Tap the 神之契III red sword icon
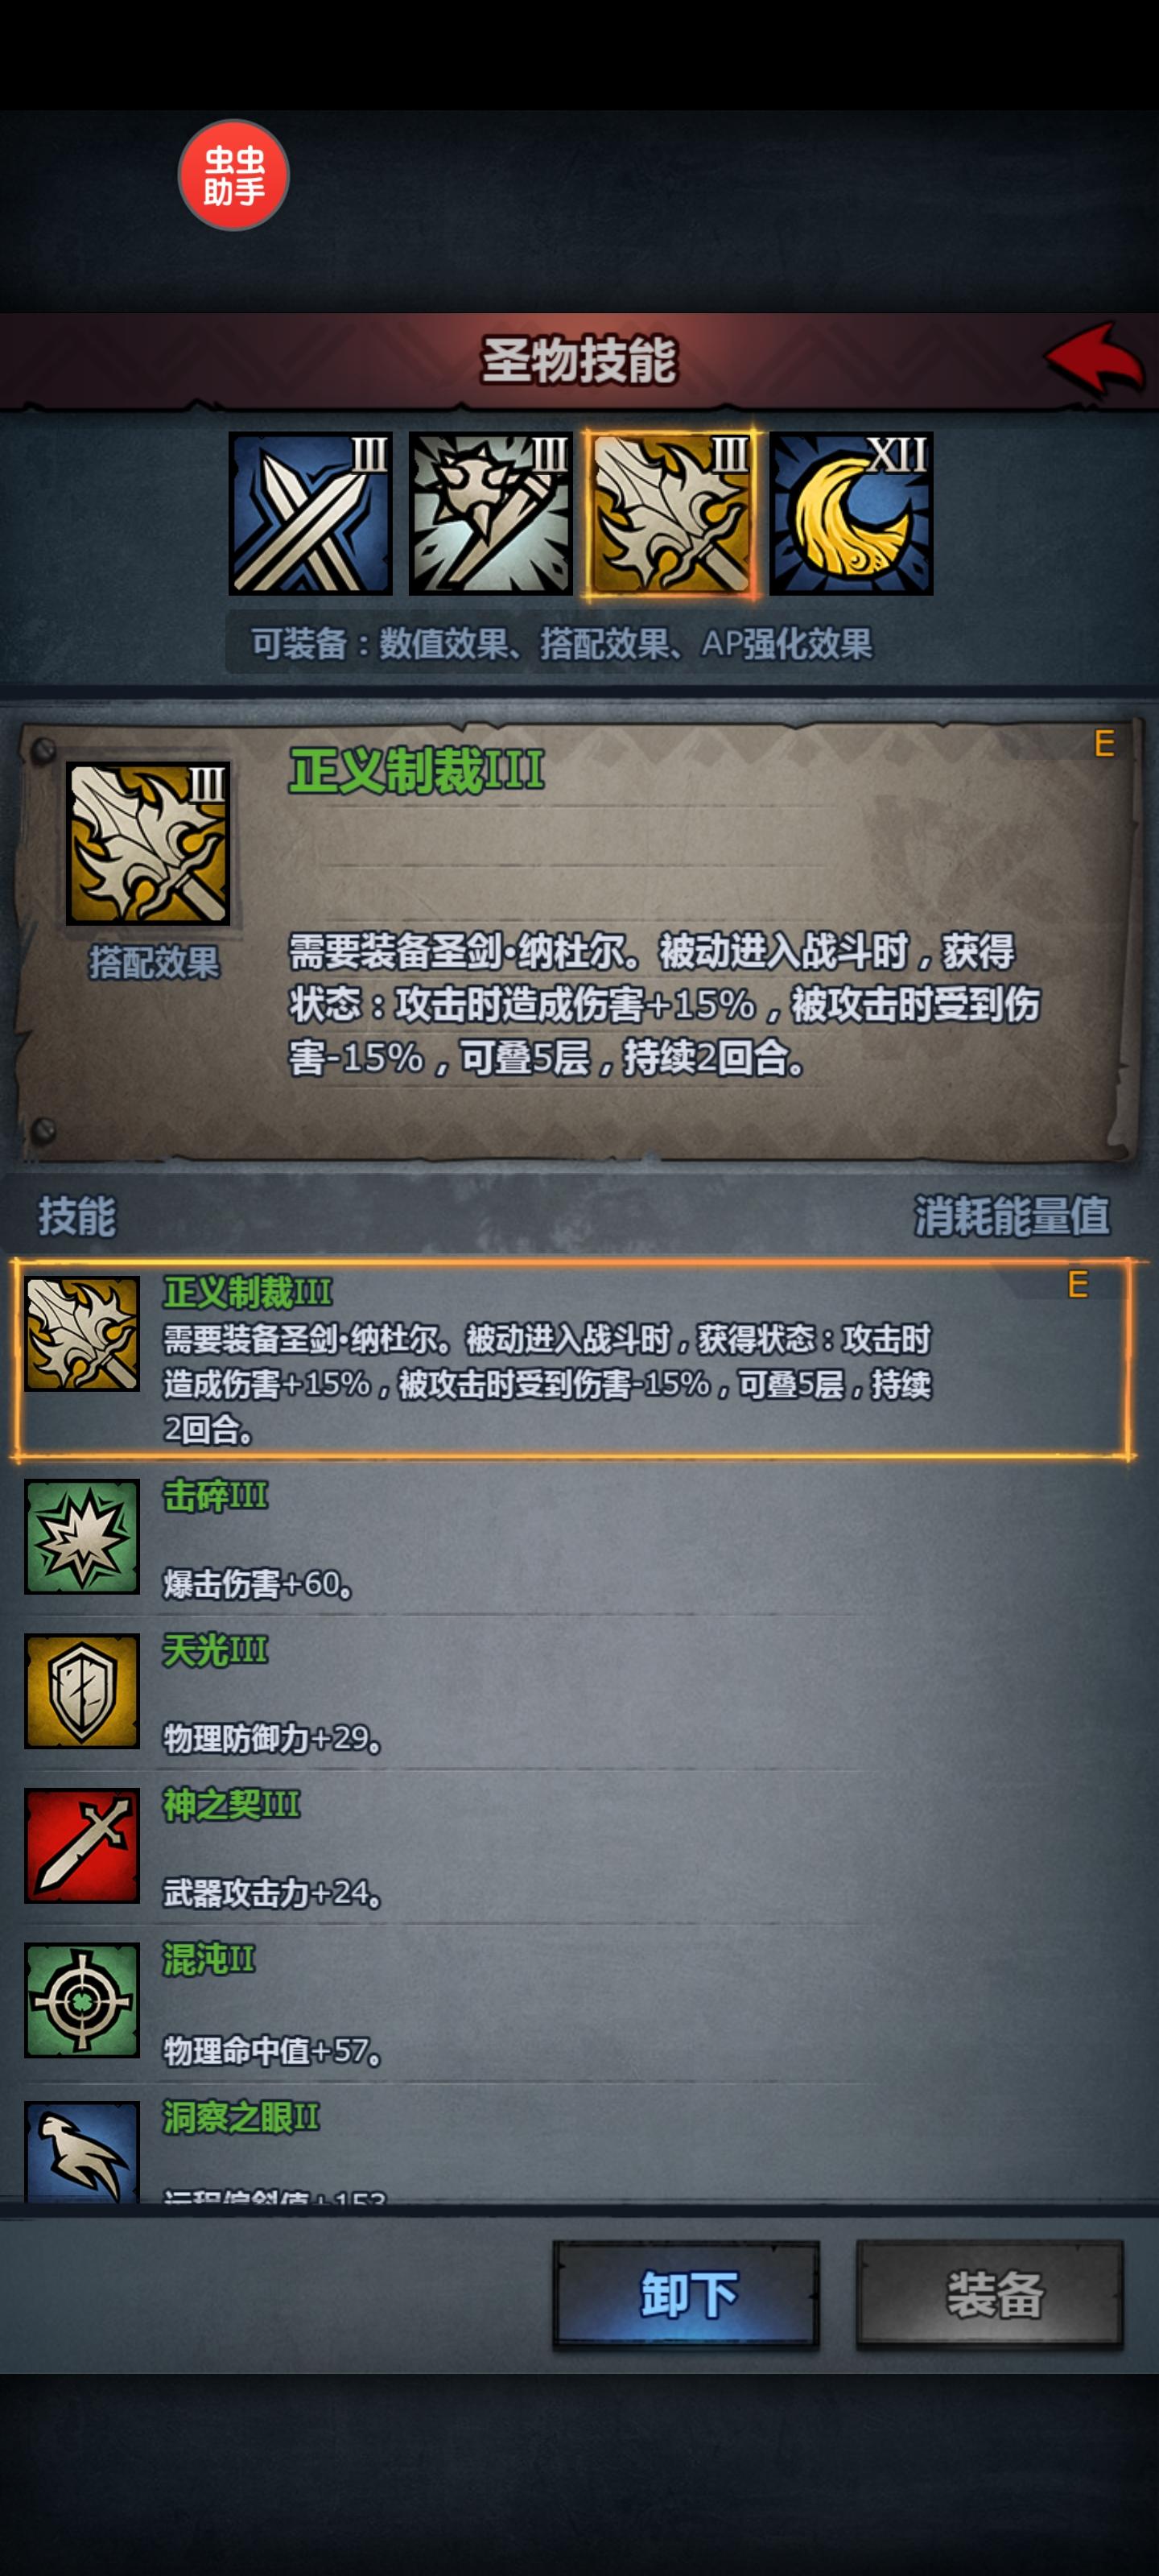Viewport: 1159px width, 2576px height. 82,1846
